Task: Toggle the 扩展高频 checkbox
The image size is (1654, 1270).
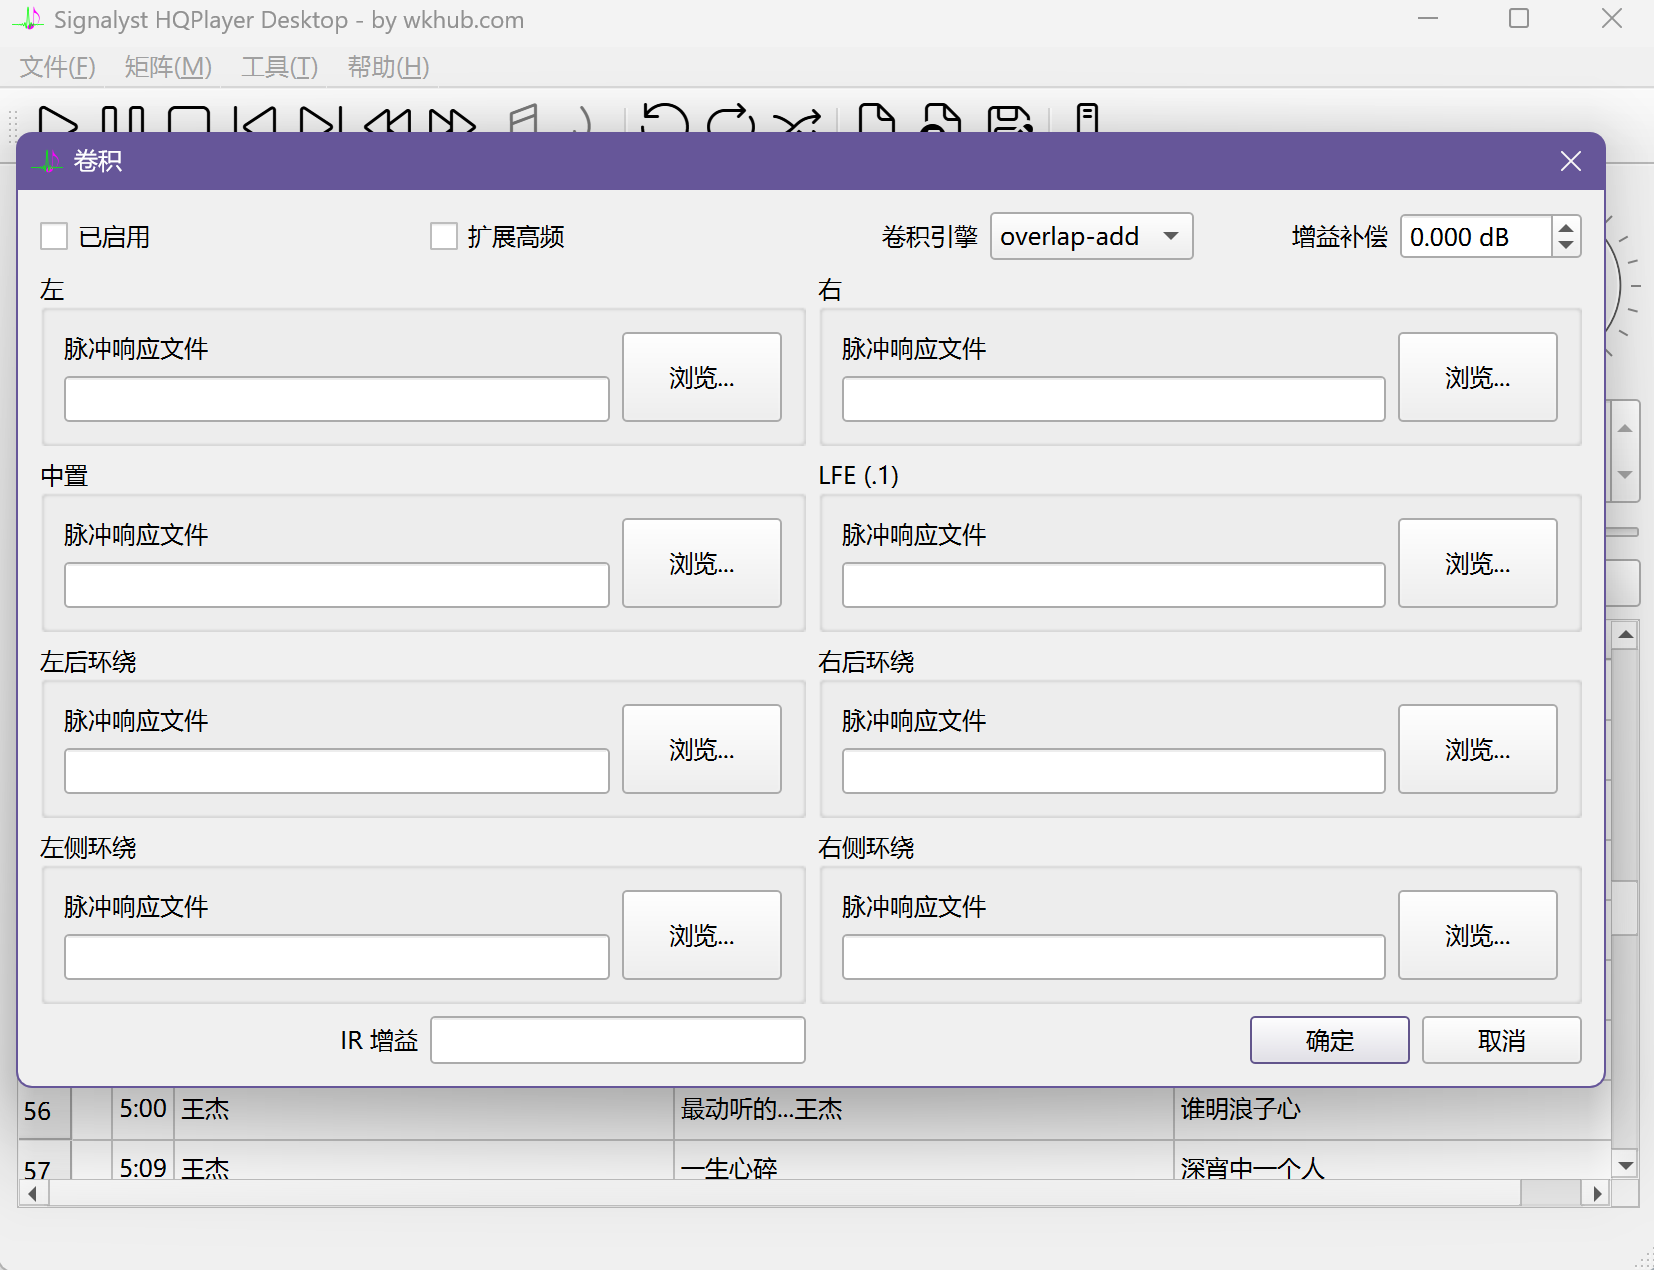Action: pyautogui.click(x=444, y=237)
